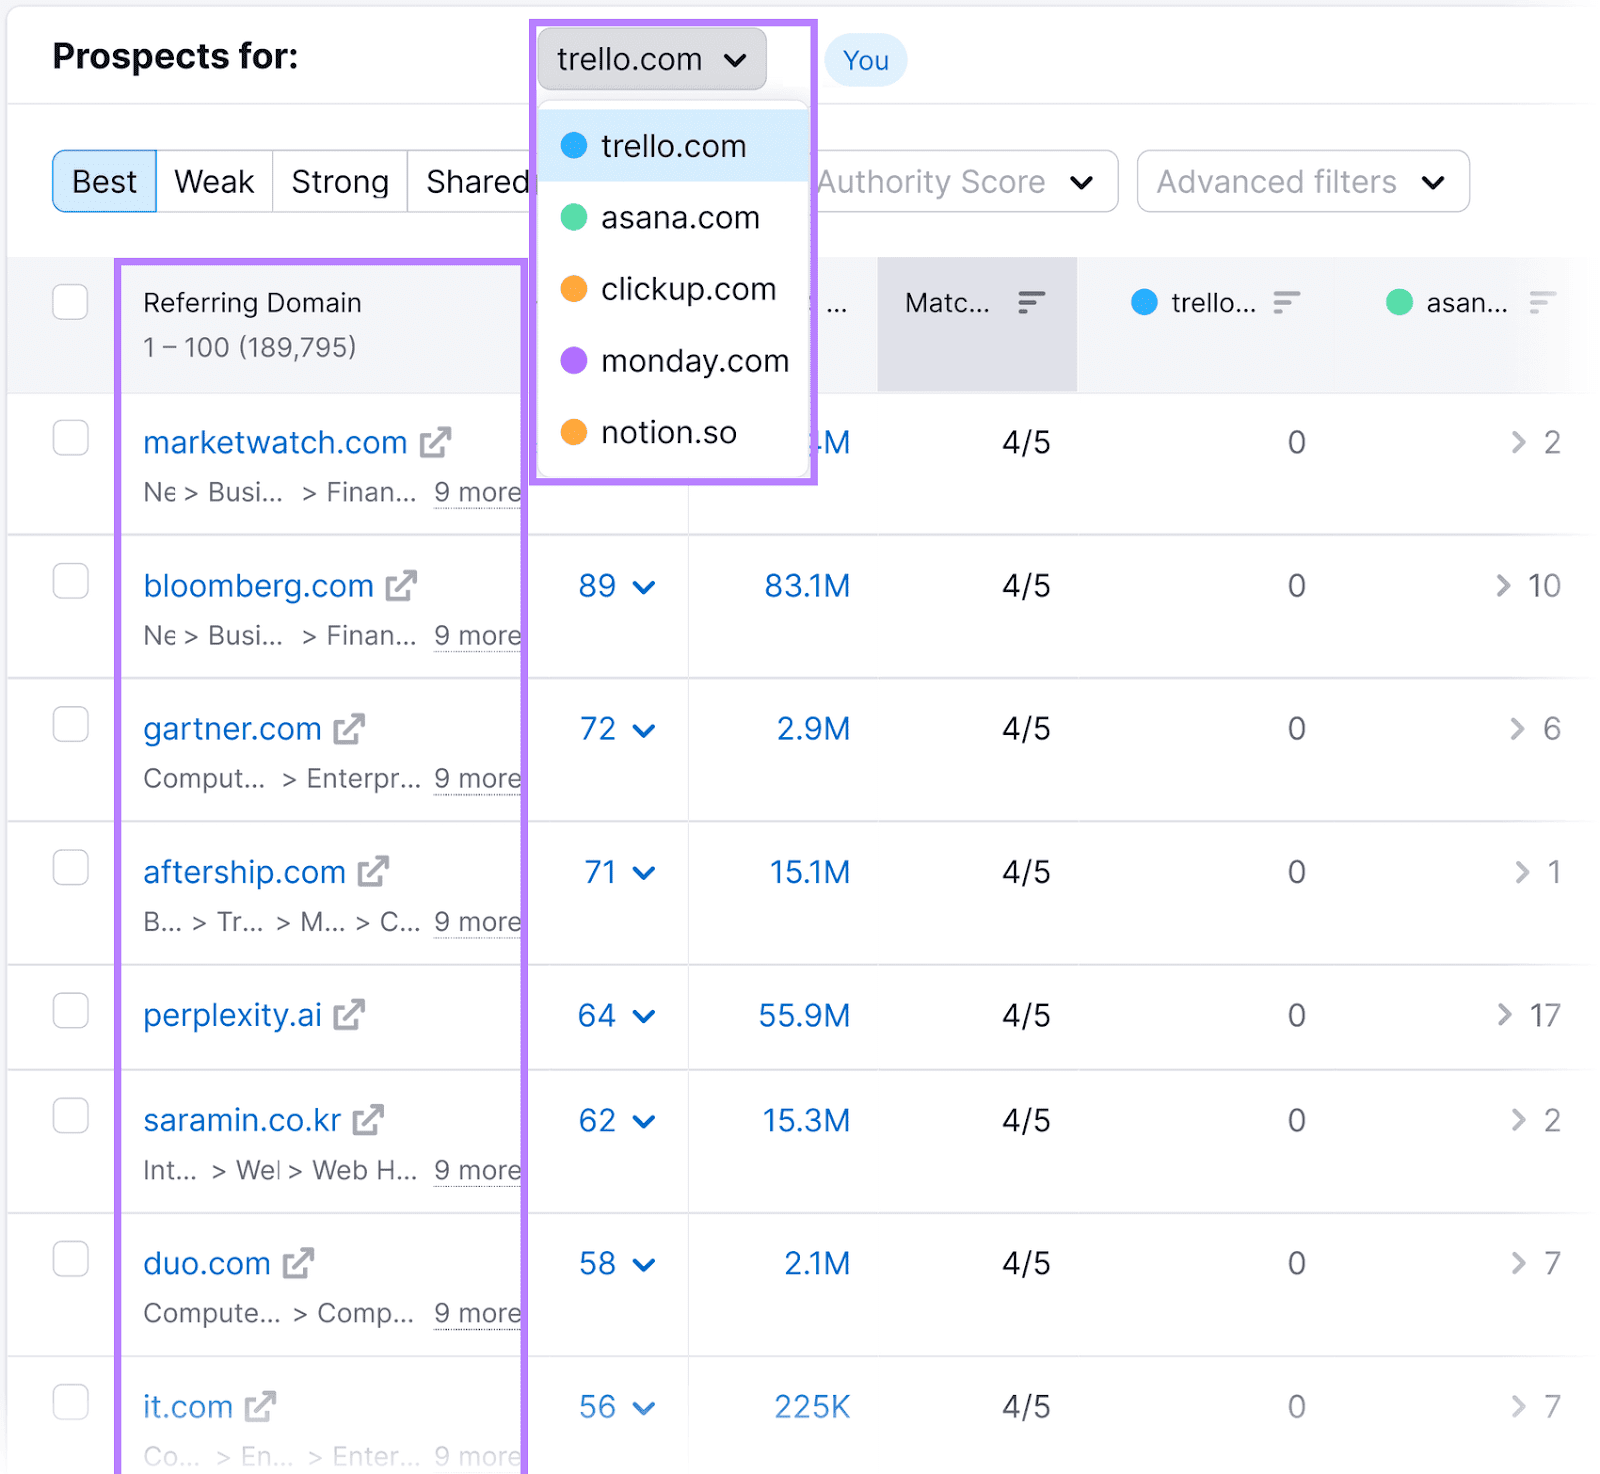This screenshot has height=1474, width=1600.
Task: Open duo.com through its external link icon
Action: tap(299, 1263)
